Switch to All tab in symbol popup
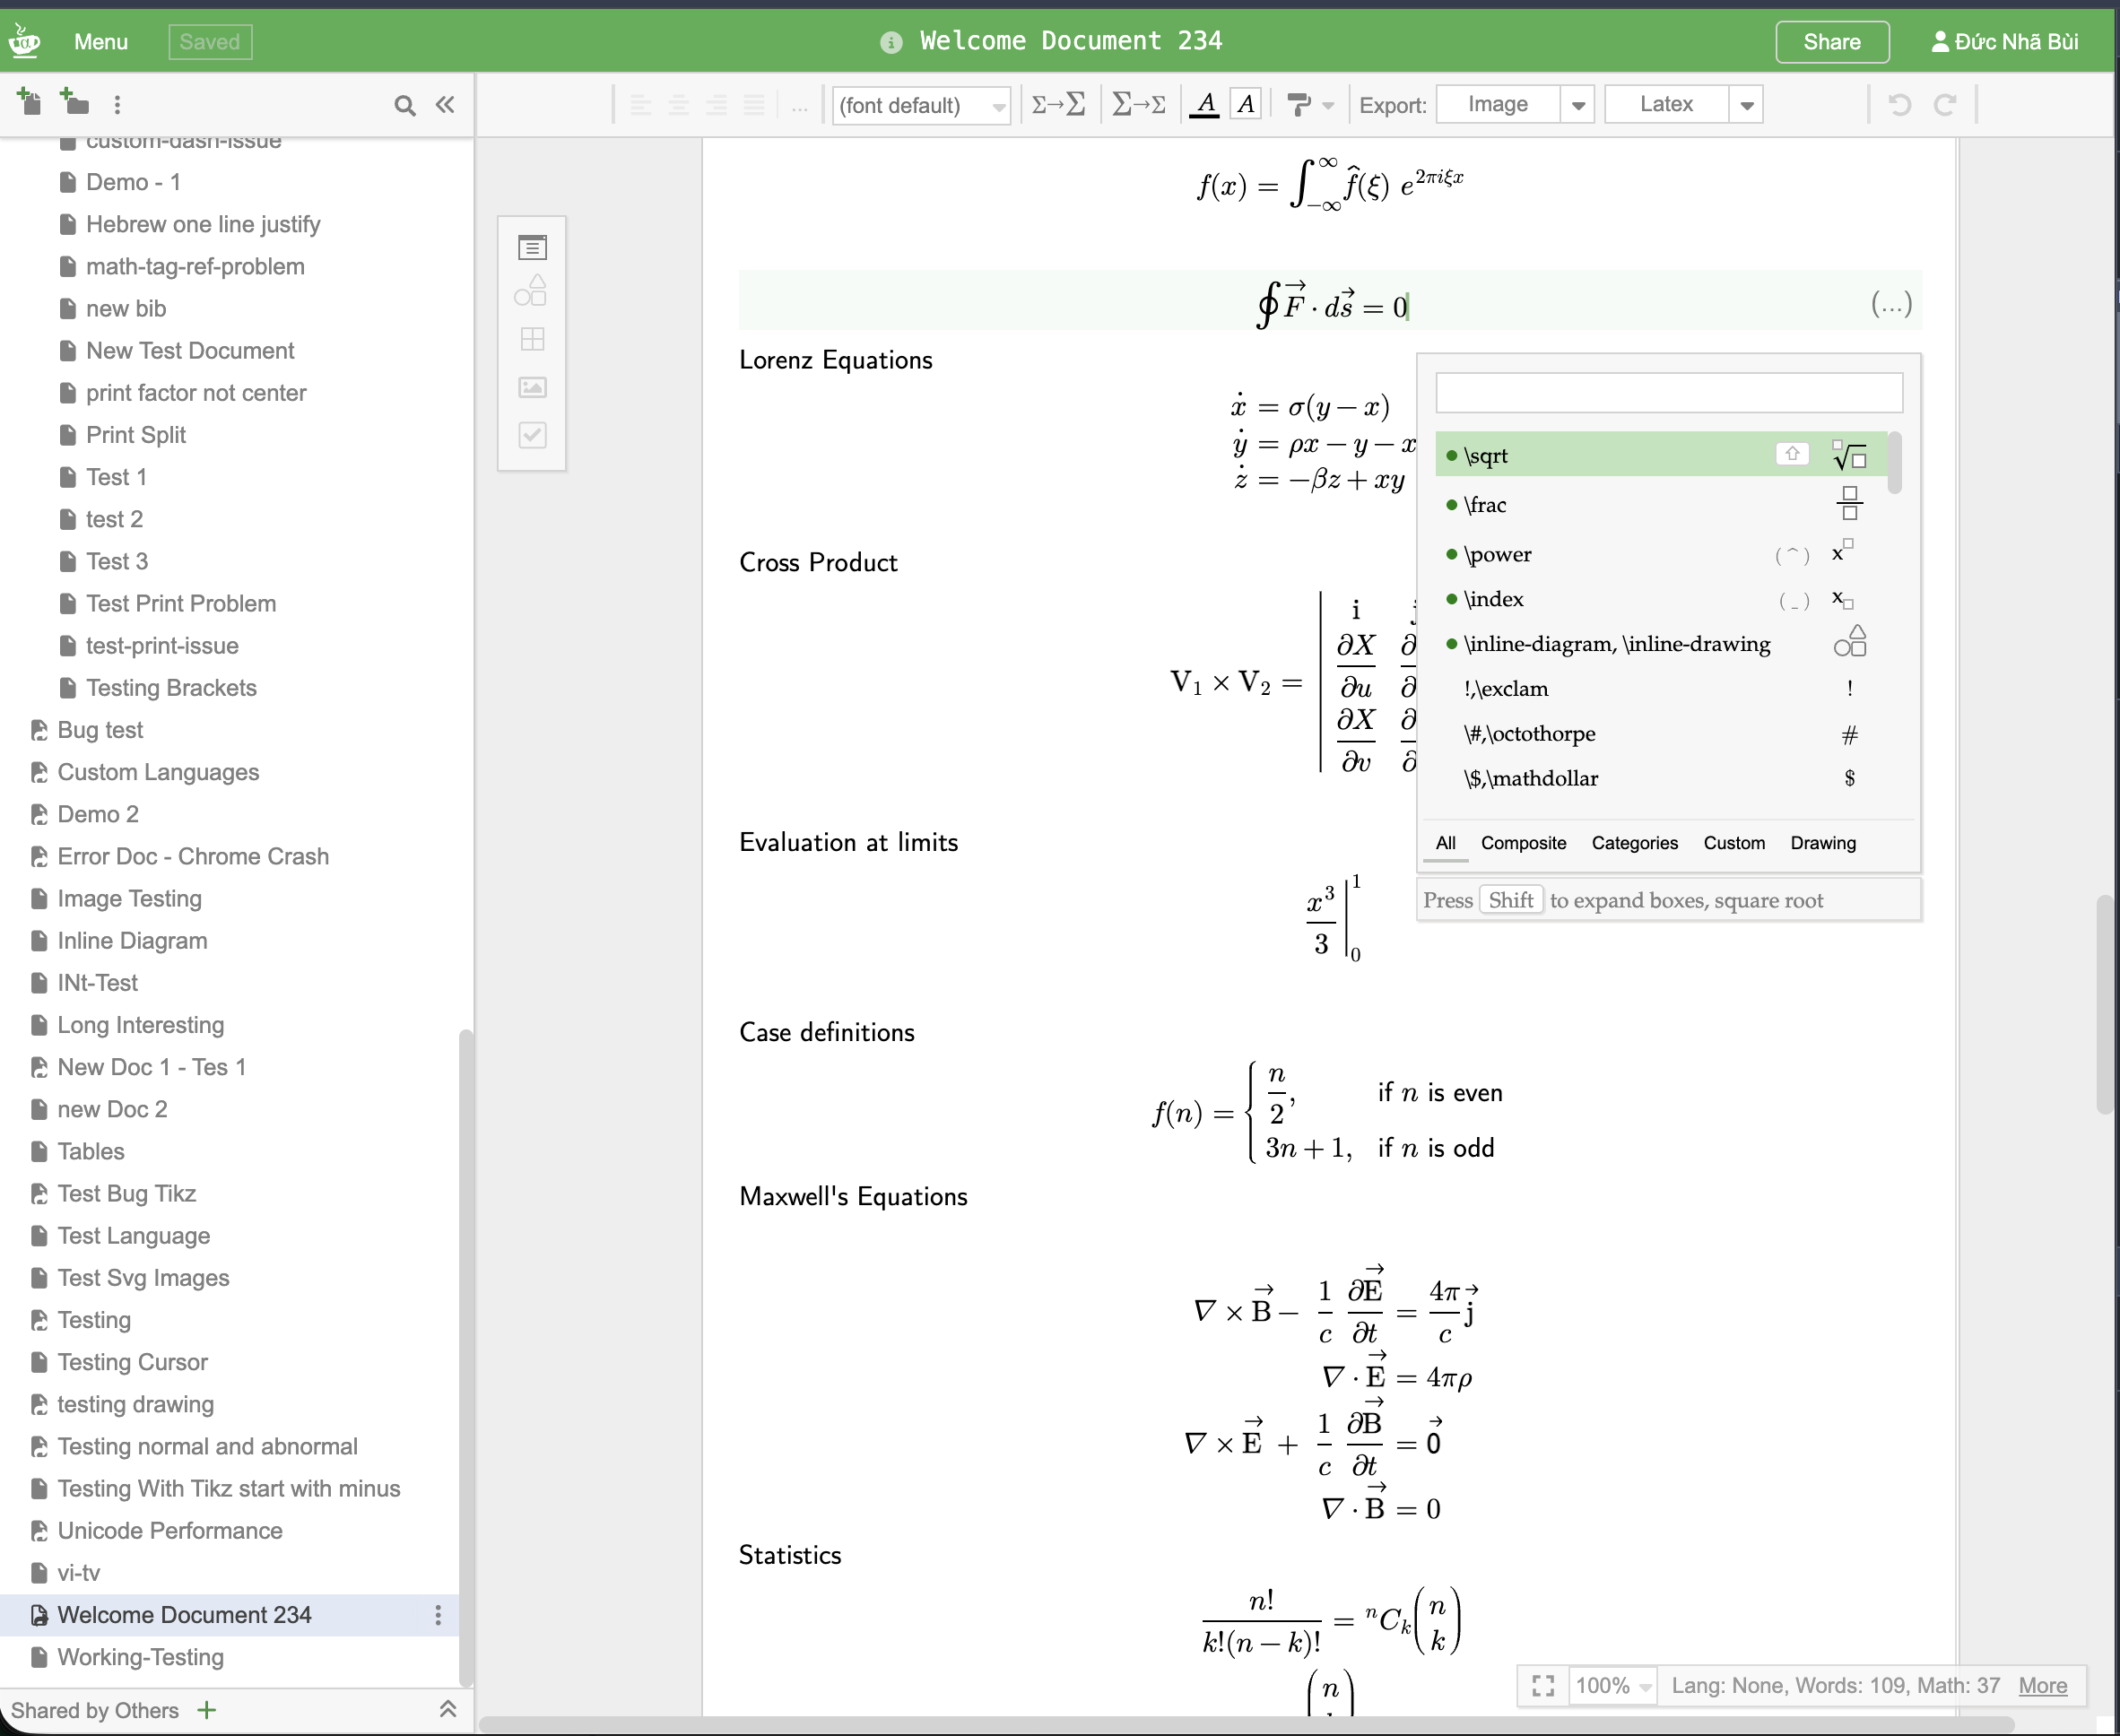 pos(1445,843)
